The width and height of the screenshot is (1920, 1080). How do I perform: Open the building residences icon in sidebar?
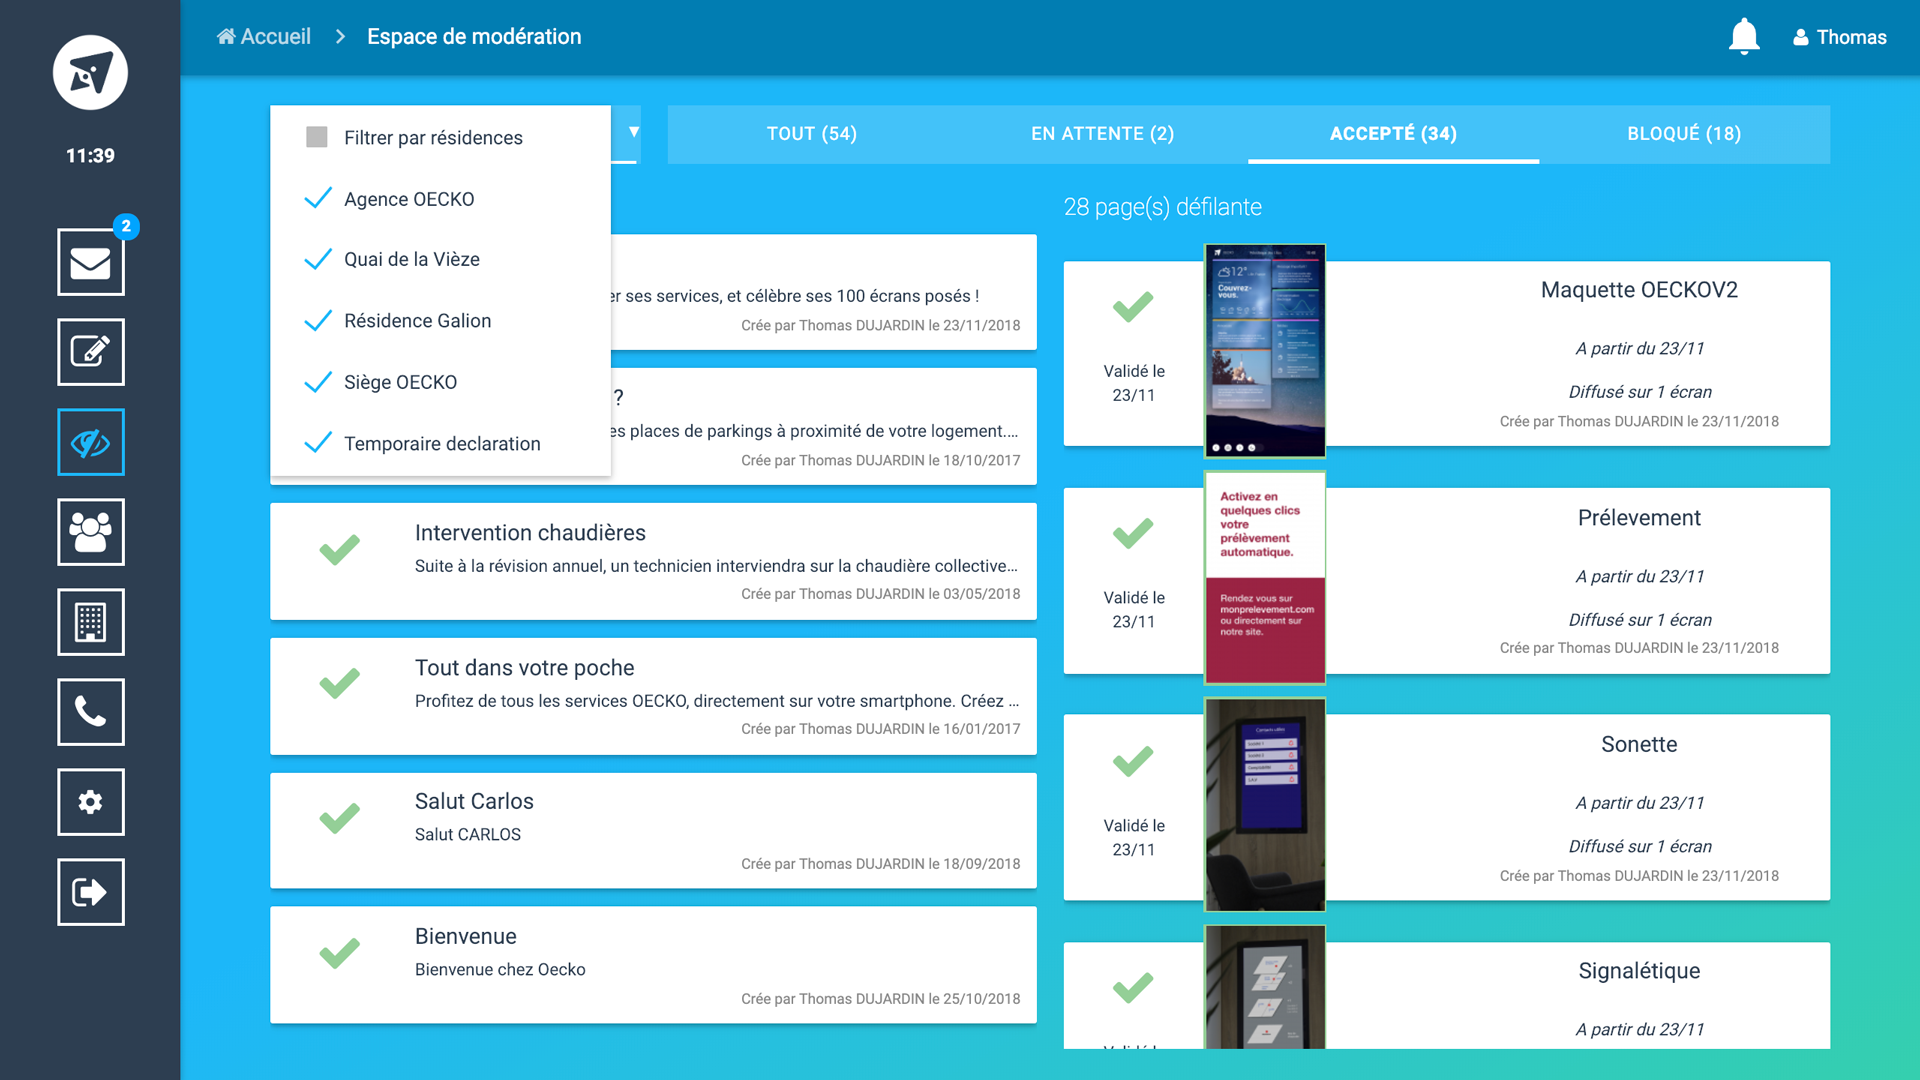pos(90,622)
